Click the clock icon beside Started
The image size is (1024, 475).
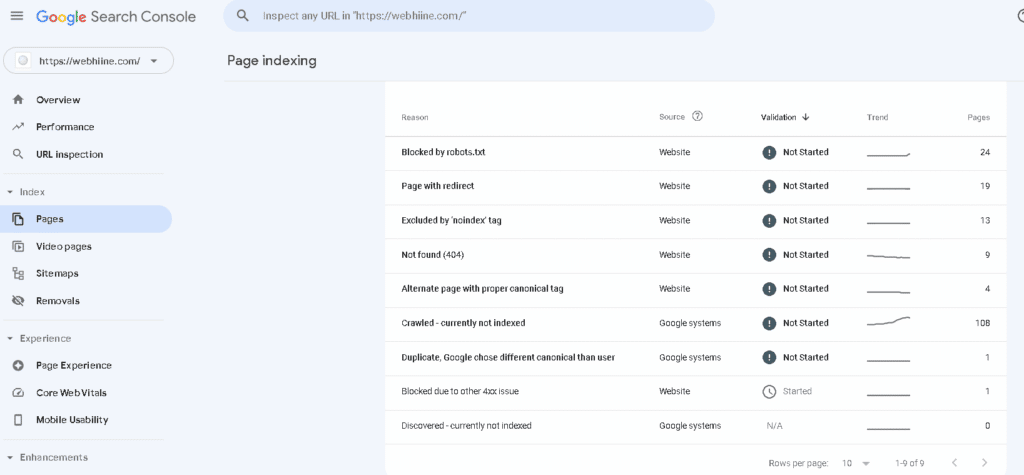(x=769, y=391)
